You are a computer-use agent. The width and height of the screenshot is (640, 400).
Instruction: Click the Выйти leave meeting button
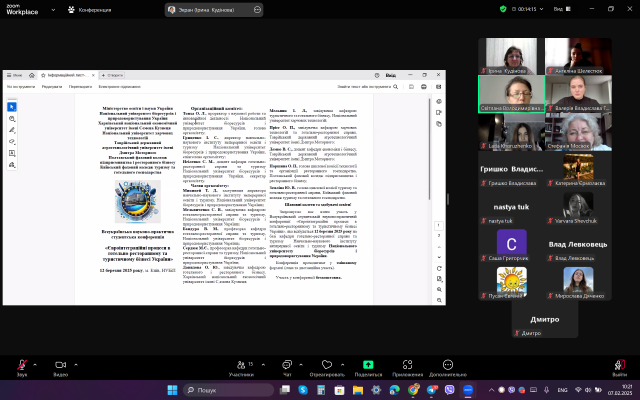pos(622,364)
